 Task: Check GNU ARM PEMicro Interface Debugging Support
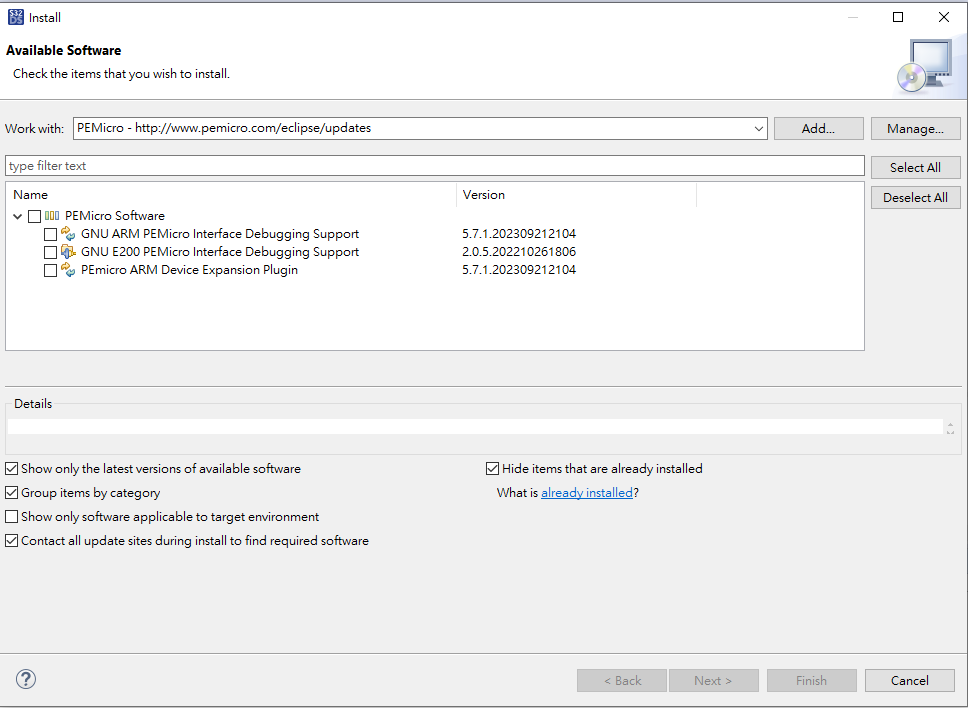click(50, 234)
